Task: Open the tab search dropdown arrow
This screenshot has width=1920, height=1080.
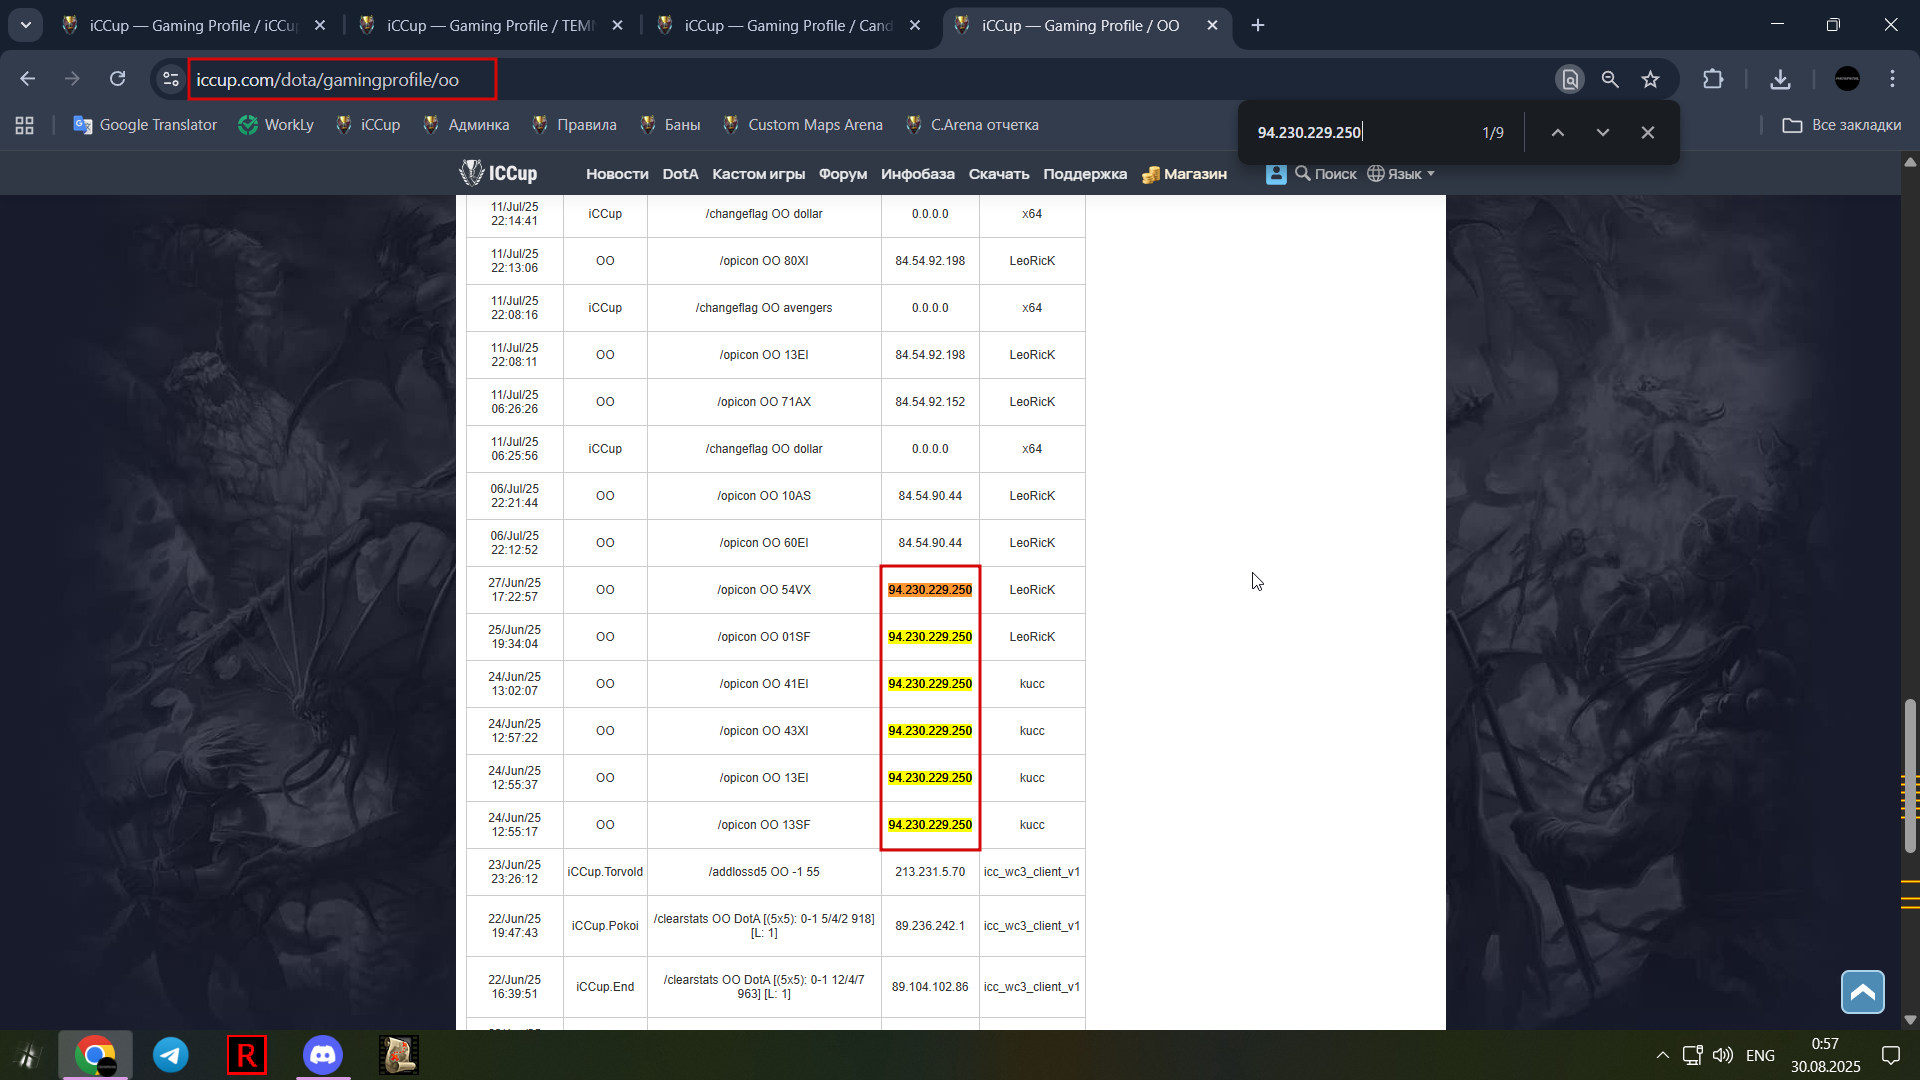Action: 26,25
